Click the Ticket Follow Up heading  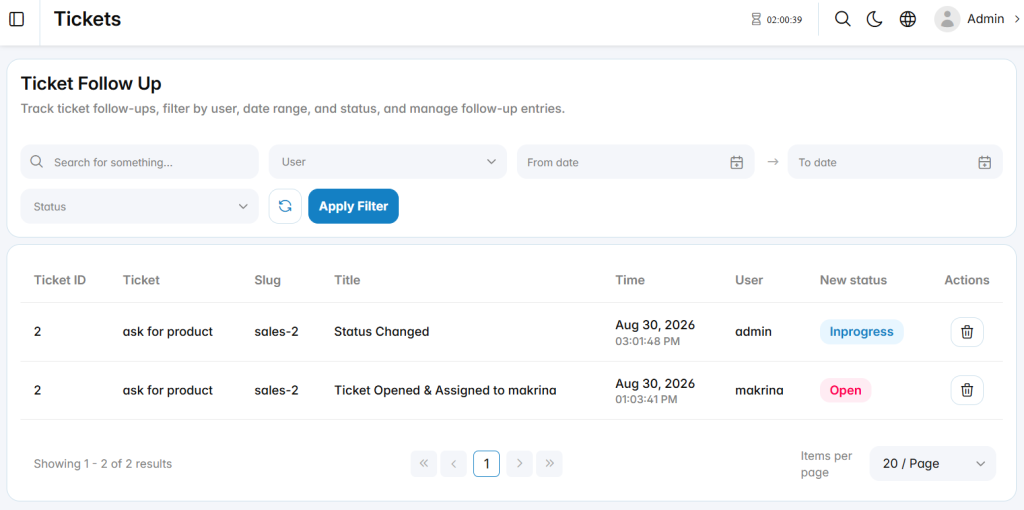91,84
